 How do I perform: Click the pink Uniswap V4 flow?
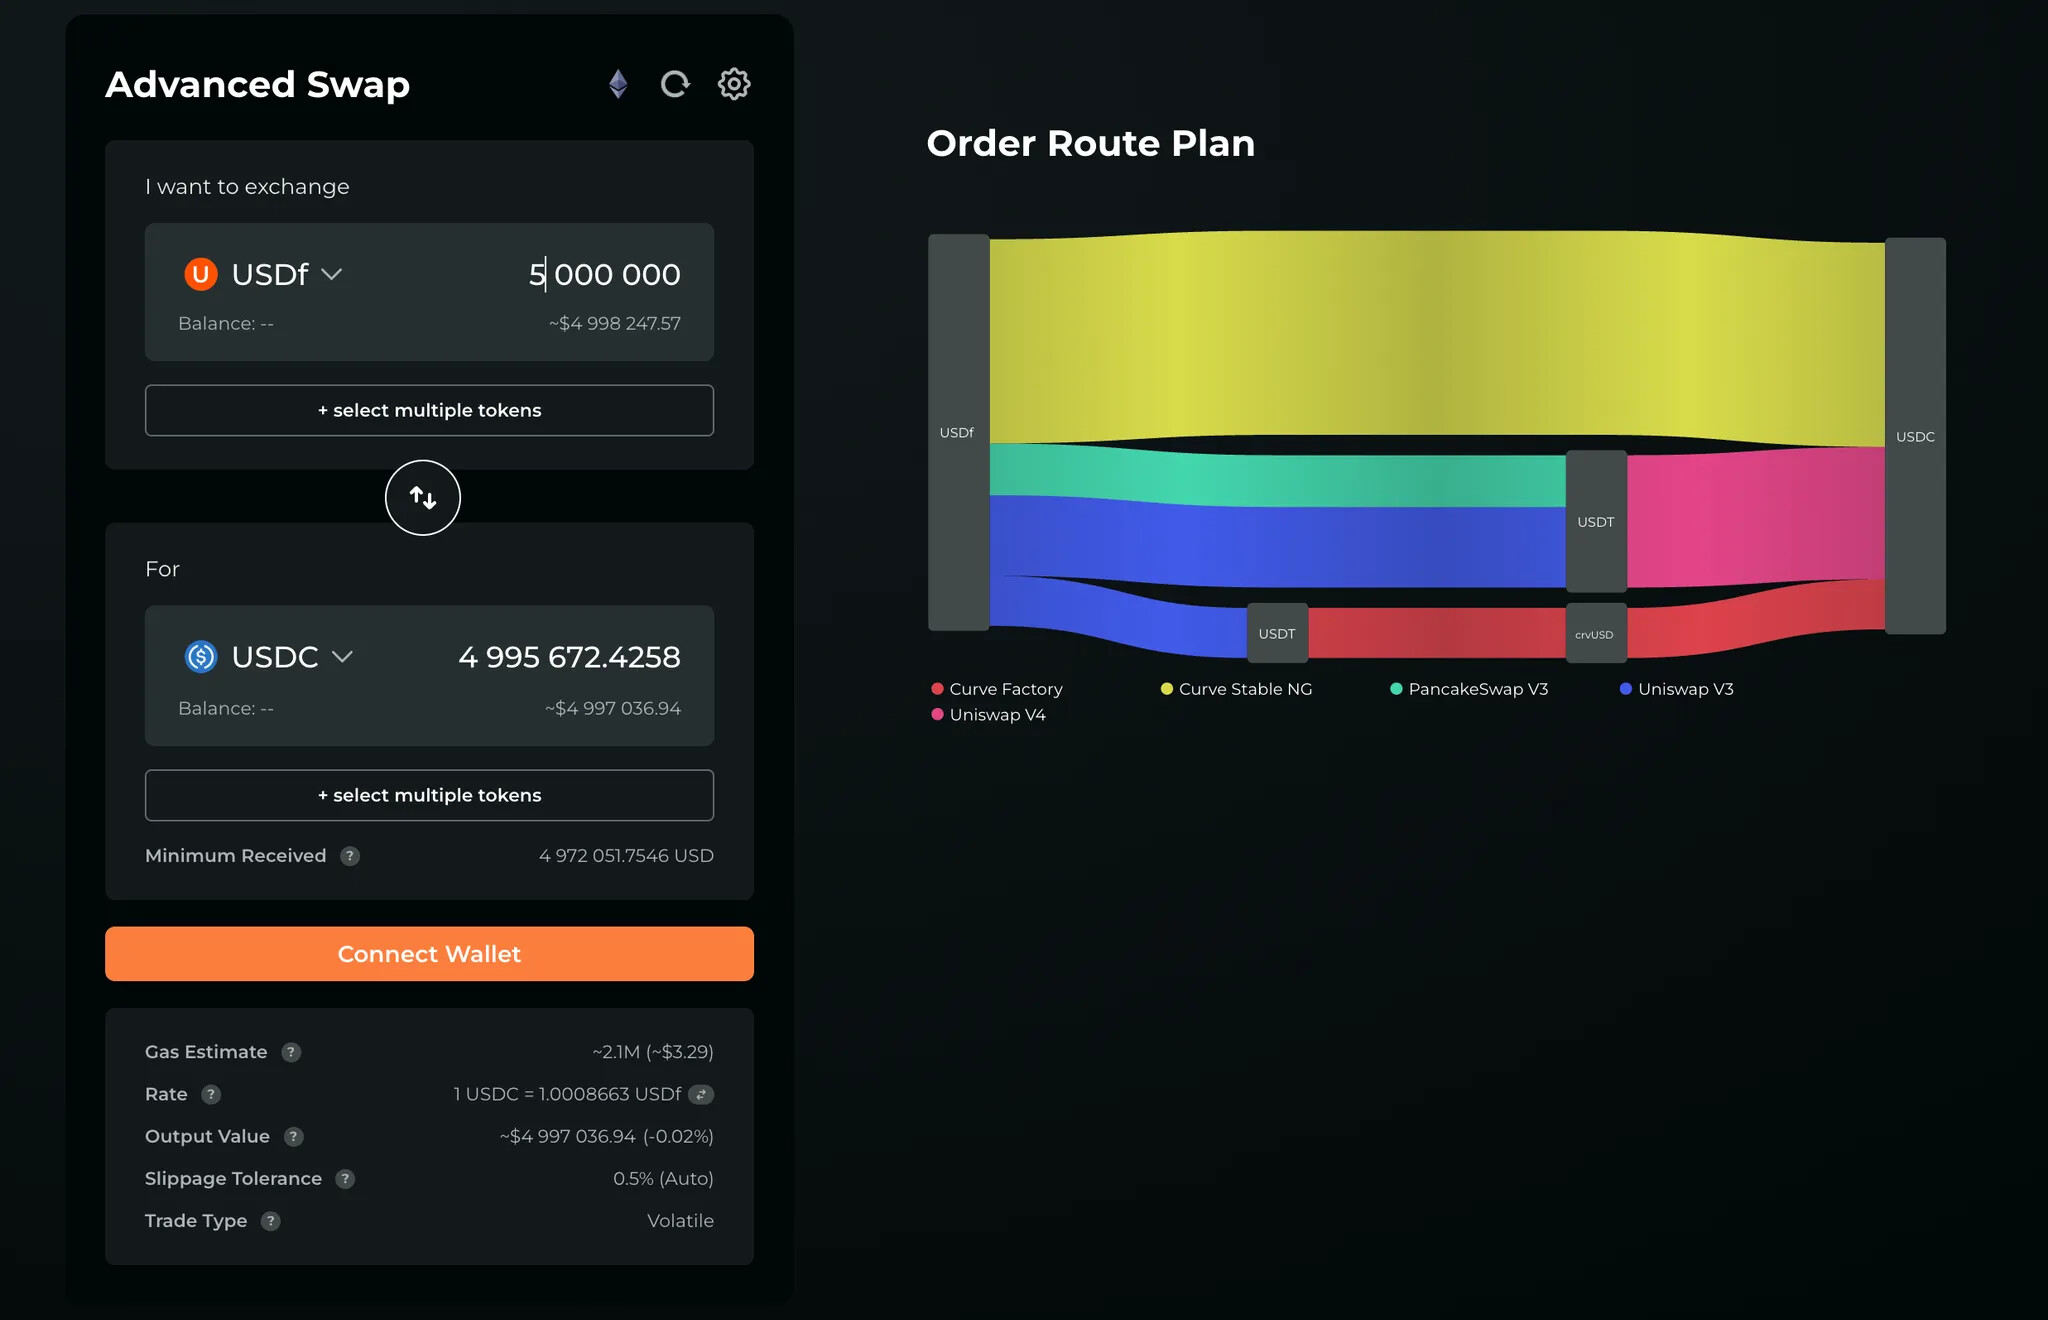tap(1756, 518)
